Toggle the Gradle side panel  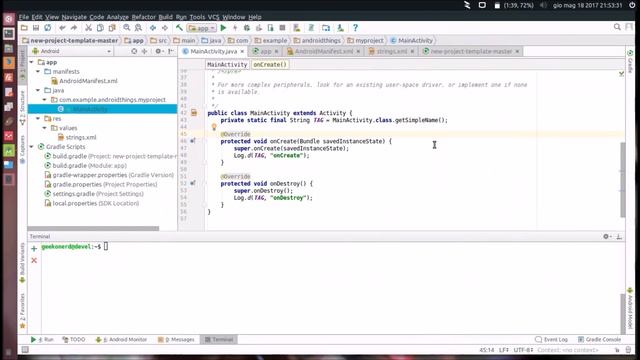[630, 61]
